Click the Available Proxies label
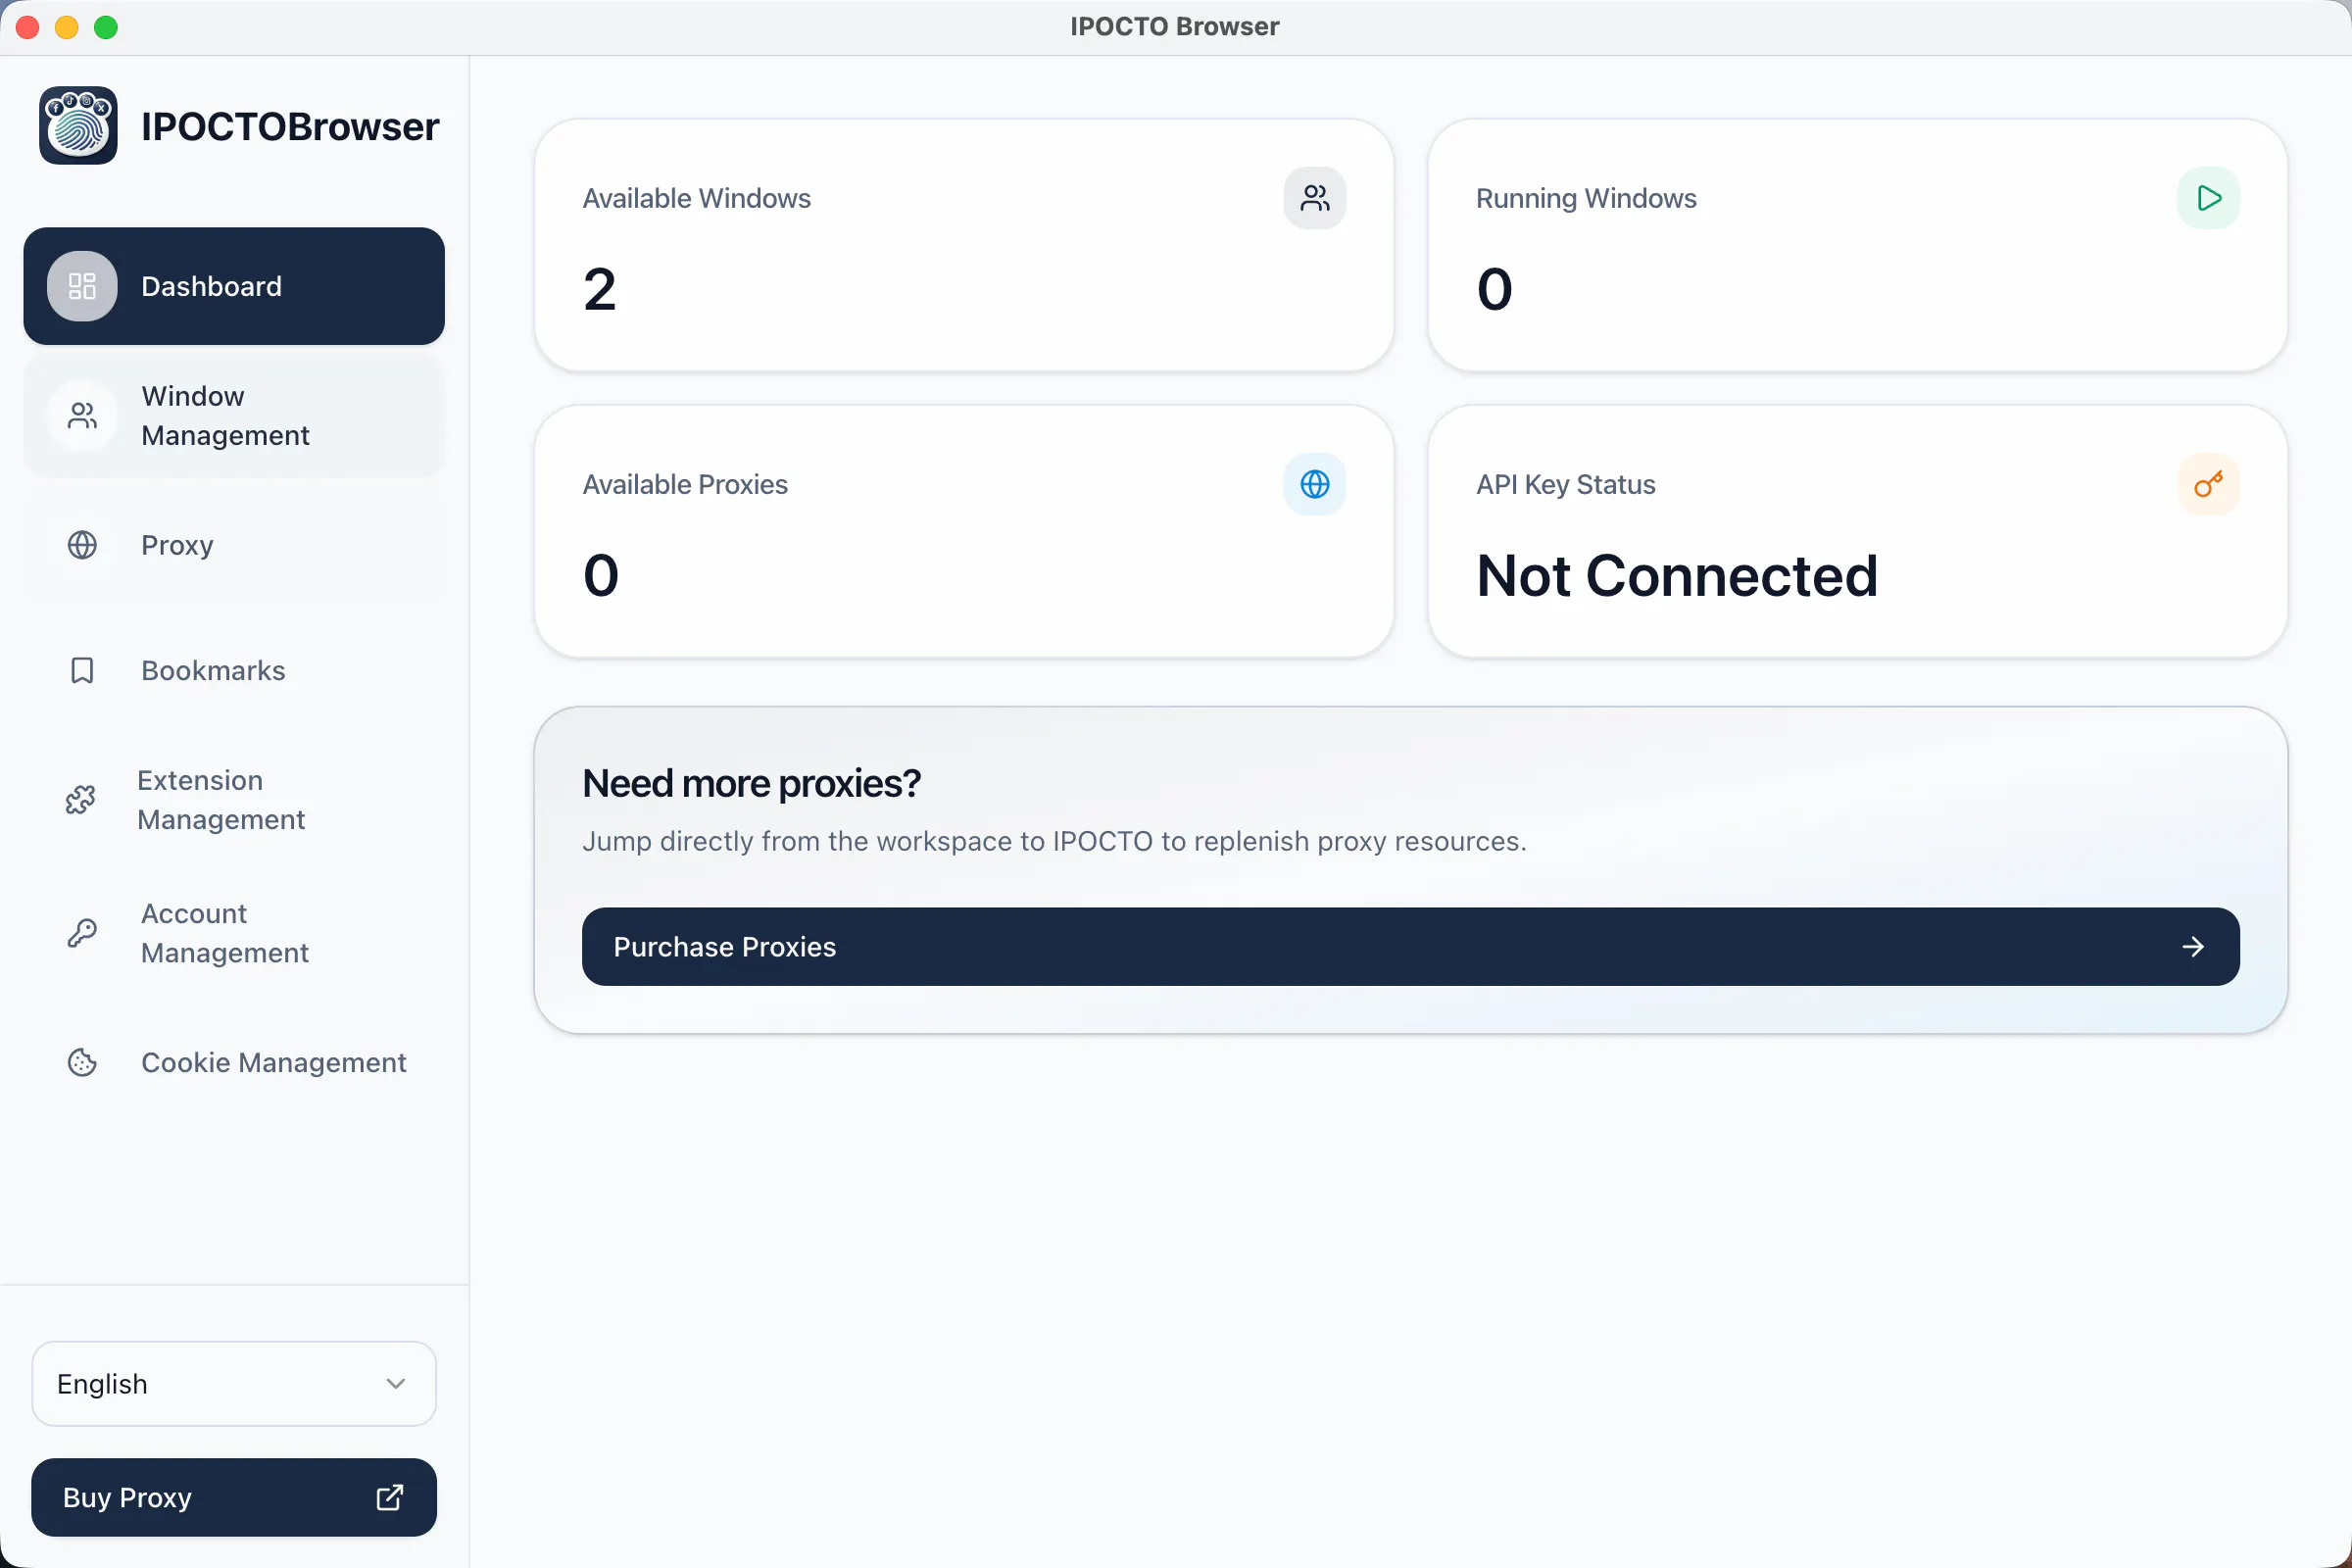Screen dimensions: 2352x1568 (x=685, y=484)
